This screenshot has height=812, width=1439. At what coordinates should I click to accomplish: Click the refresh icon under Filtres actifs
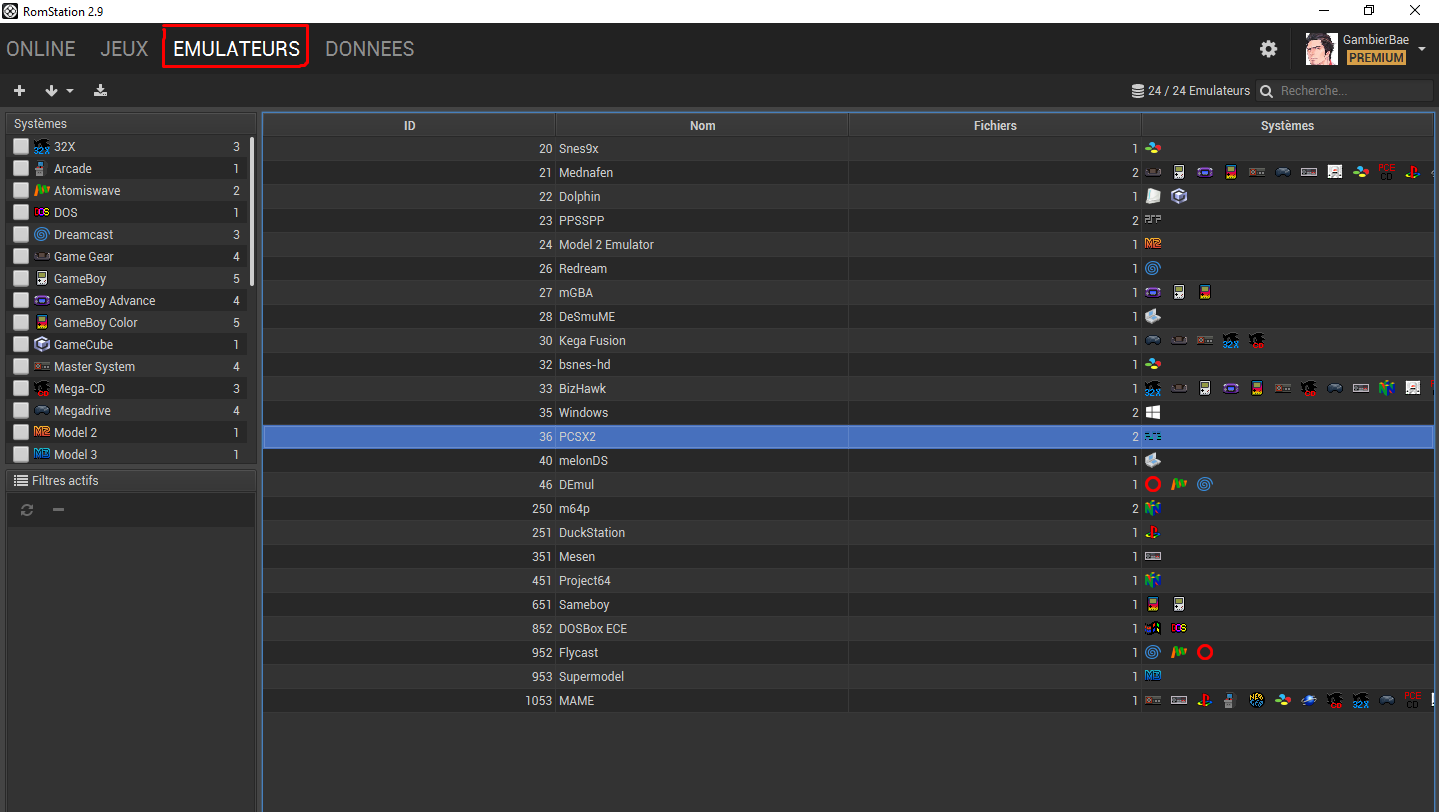pos(27,510)
